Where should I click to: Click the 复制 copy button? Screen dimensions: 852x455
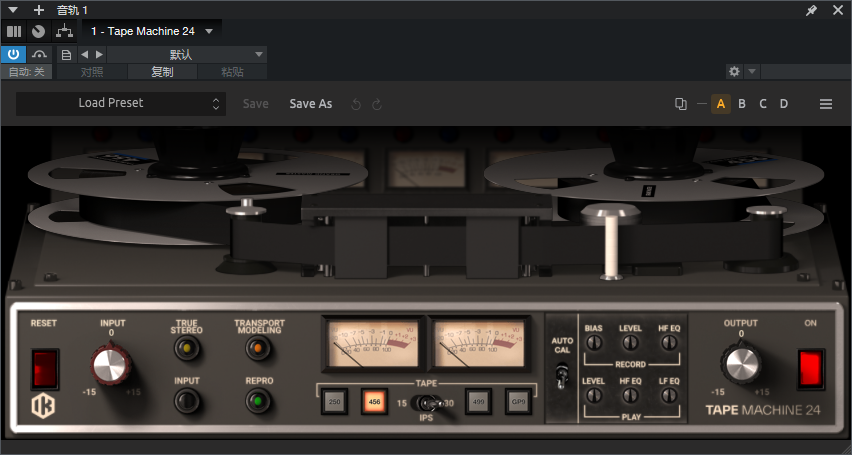point(162,72)
